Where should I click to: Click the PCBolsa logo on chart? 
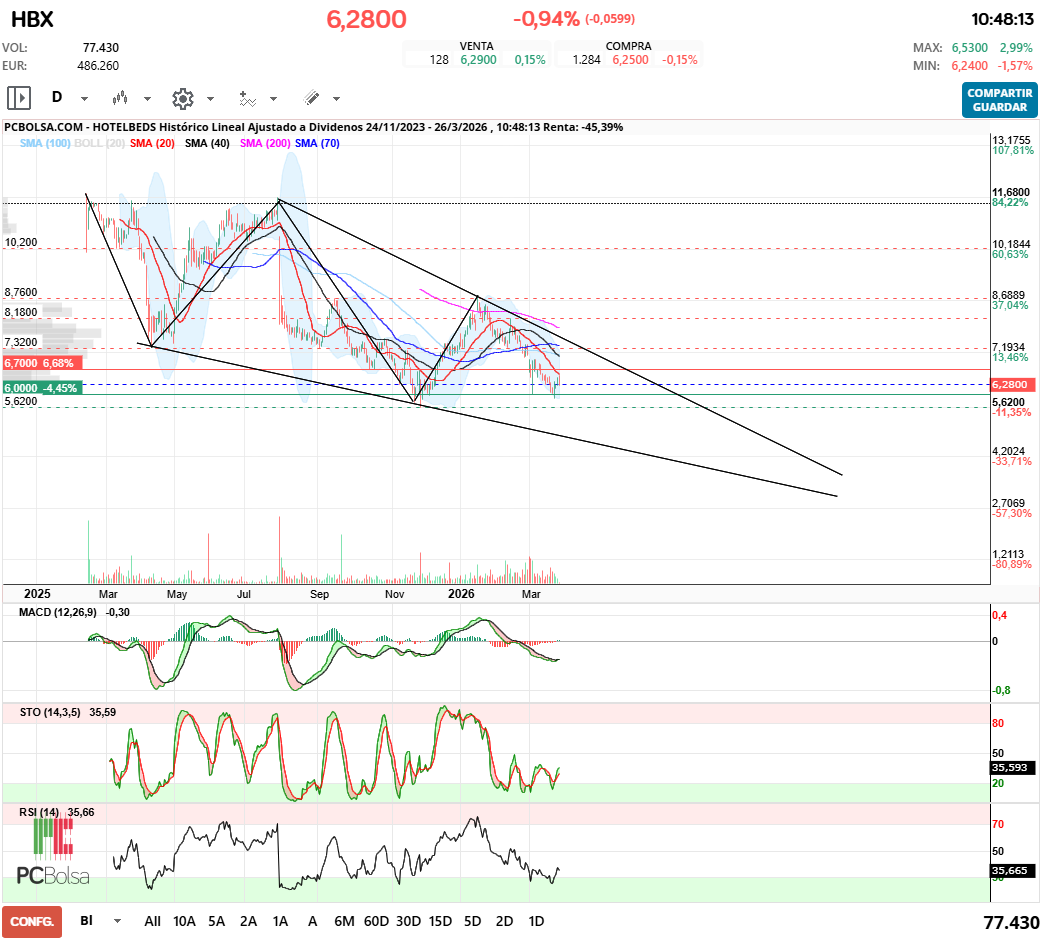tap(53, 853)
